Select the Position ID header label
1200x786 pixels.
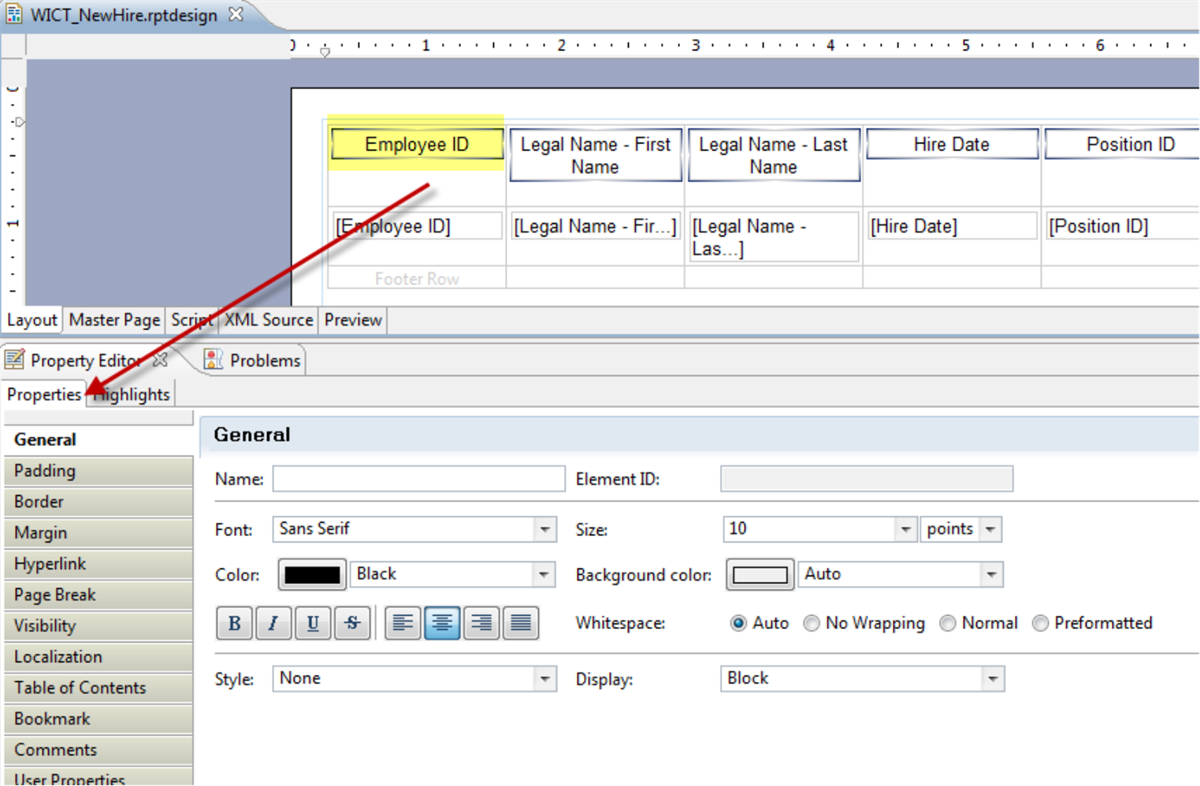[x=1123, y=144]
